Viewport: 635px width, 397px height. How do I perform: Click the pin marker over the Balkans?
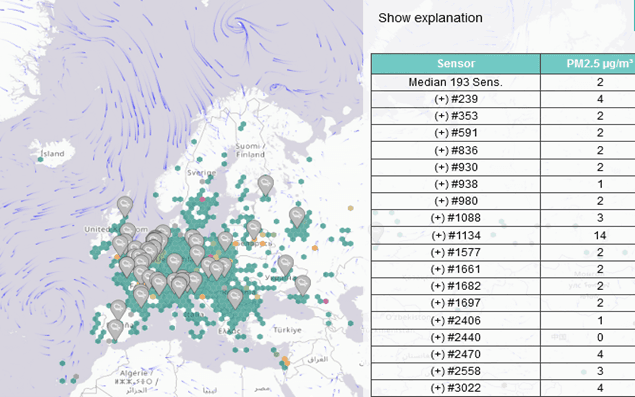click(x=235, y=299)
